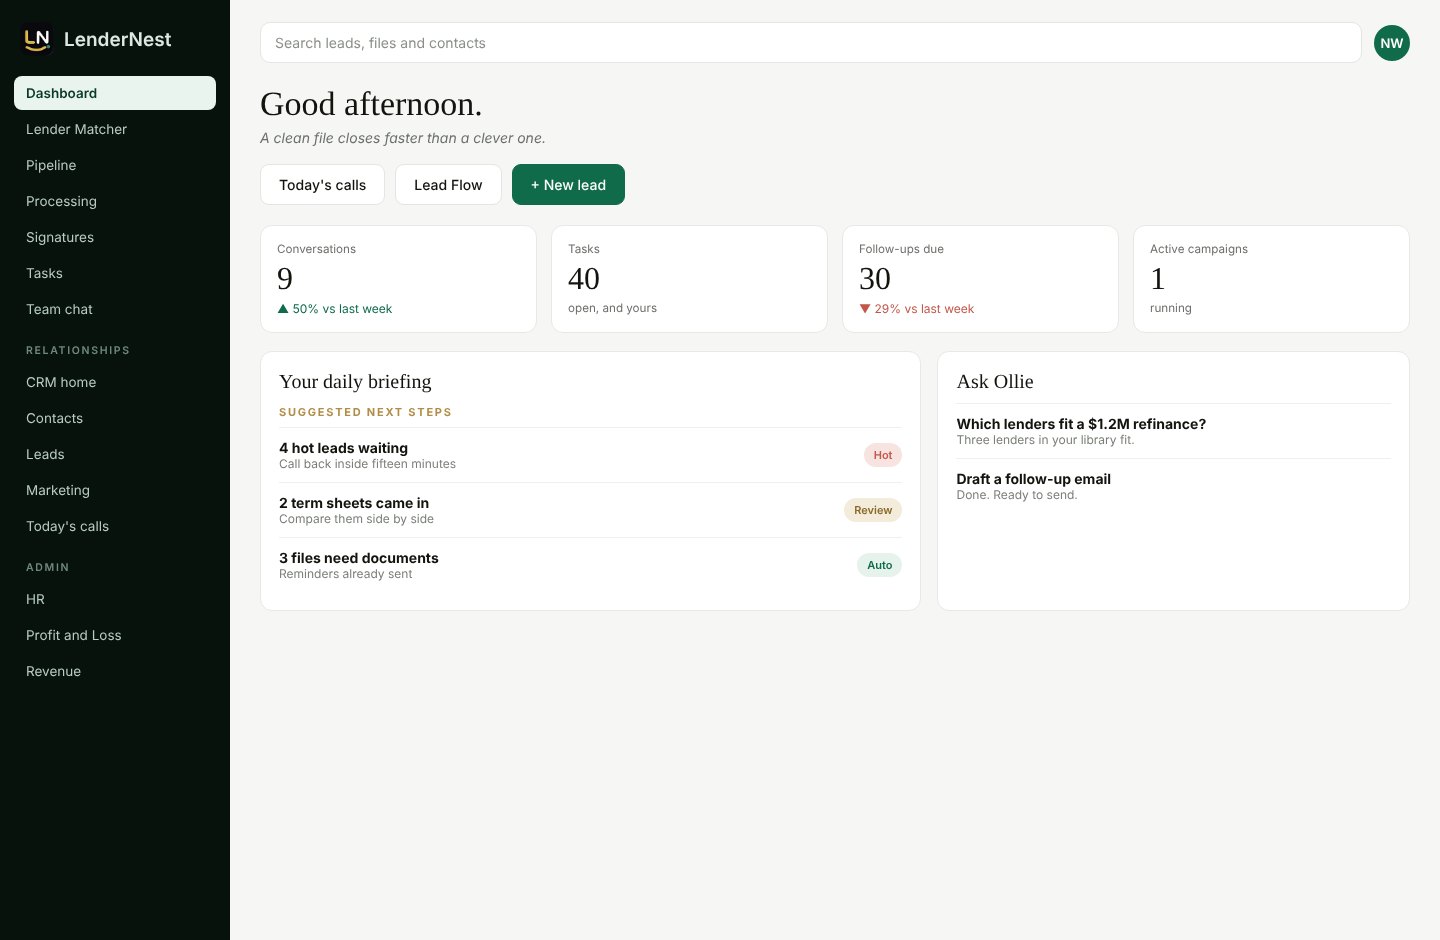Image resolution: width=1440 pixels, height=940 pixels.
Task: Select the '4 hot leads waiting' briefing item
Action: tap(590, 455)
